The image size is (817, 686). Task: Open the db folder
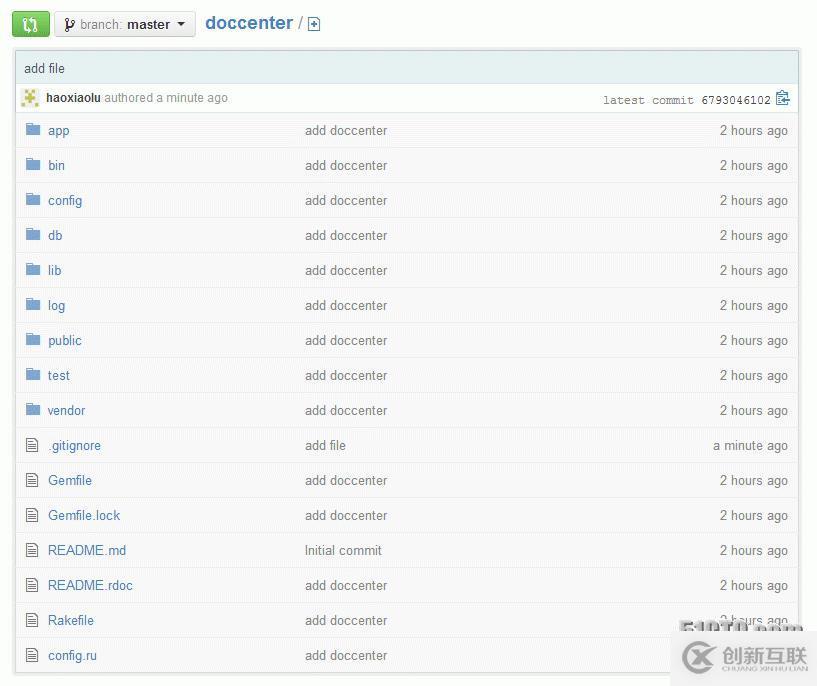55,235
